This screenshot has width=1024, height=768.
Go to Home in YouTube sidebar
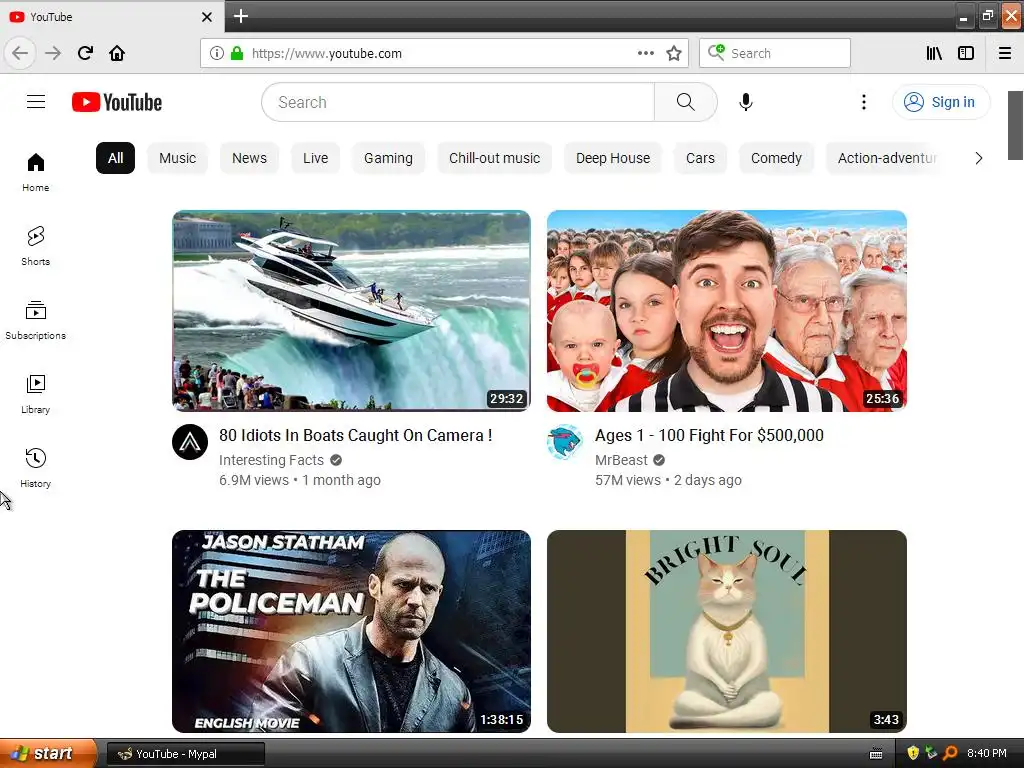coord(35,172)
